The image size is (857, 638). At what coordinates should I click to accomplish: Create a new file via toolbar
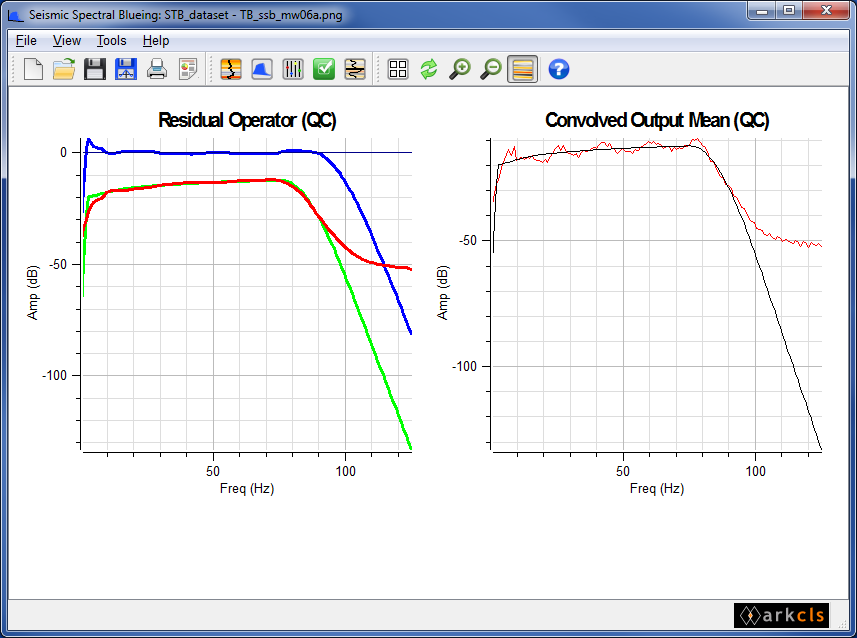tap(32, 69)
